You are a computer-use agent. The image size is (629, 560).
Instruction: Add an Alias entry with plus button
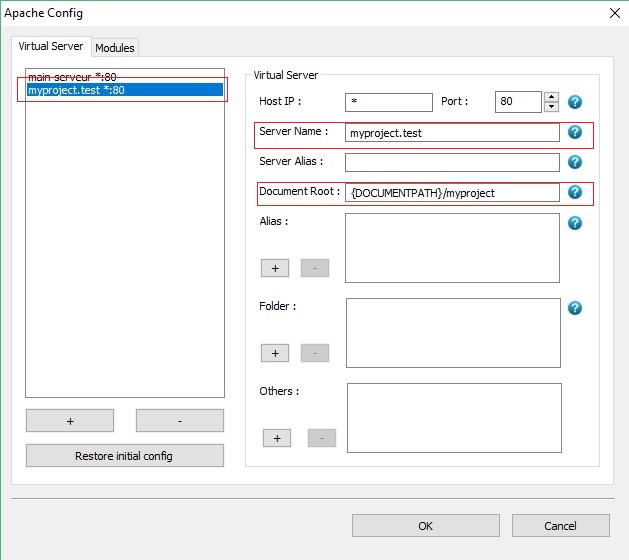(275, 269)
